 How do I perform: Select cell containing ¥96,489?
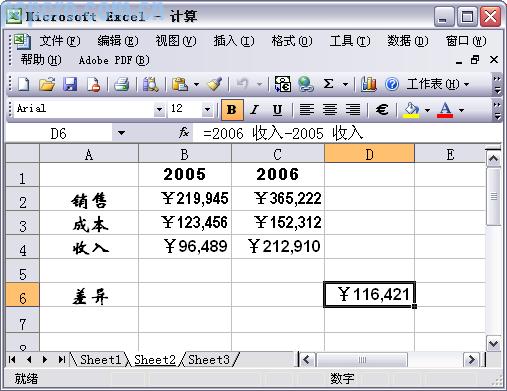click(185, 247)
